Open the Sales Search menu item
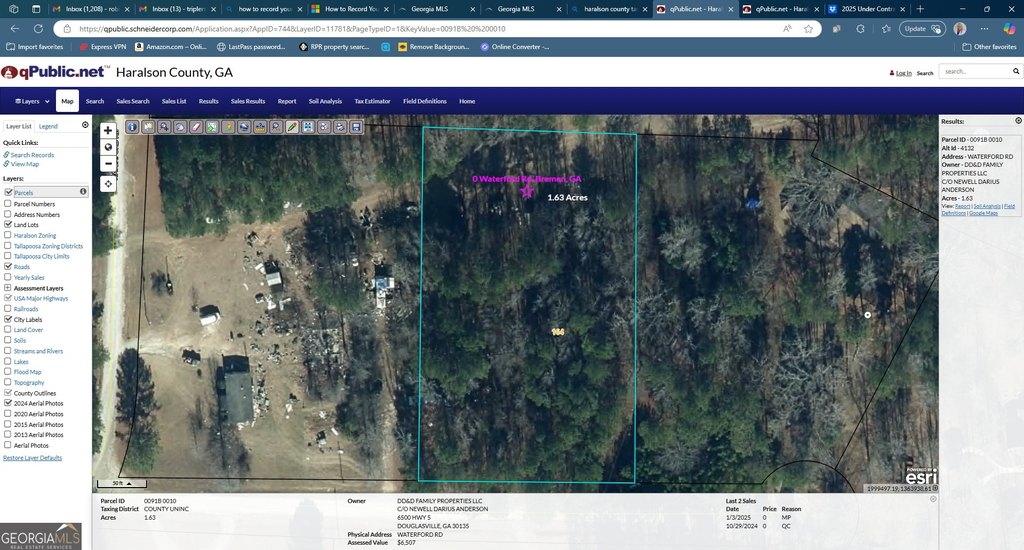Screen dimensions: 1024x550 point(132,101)
